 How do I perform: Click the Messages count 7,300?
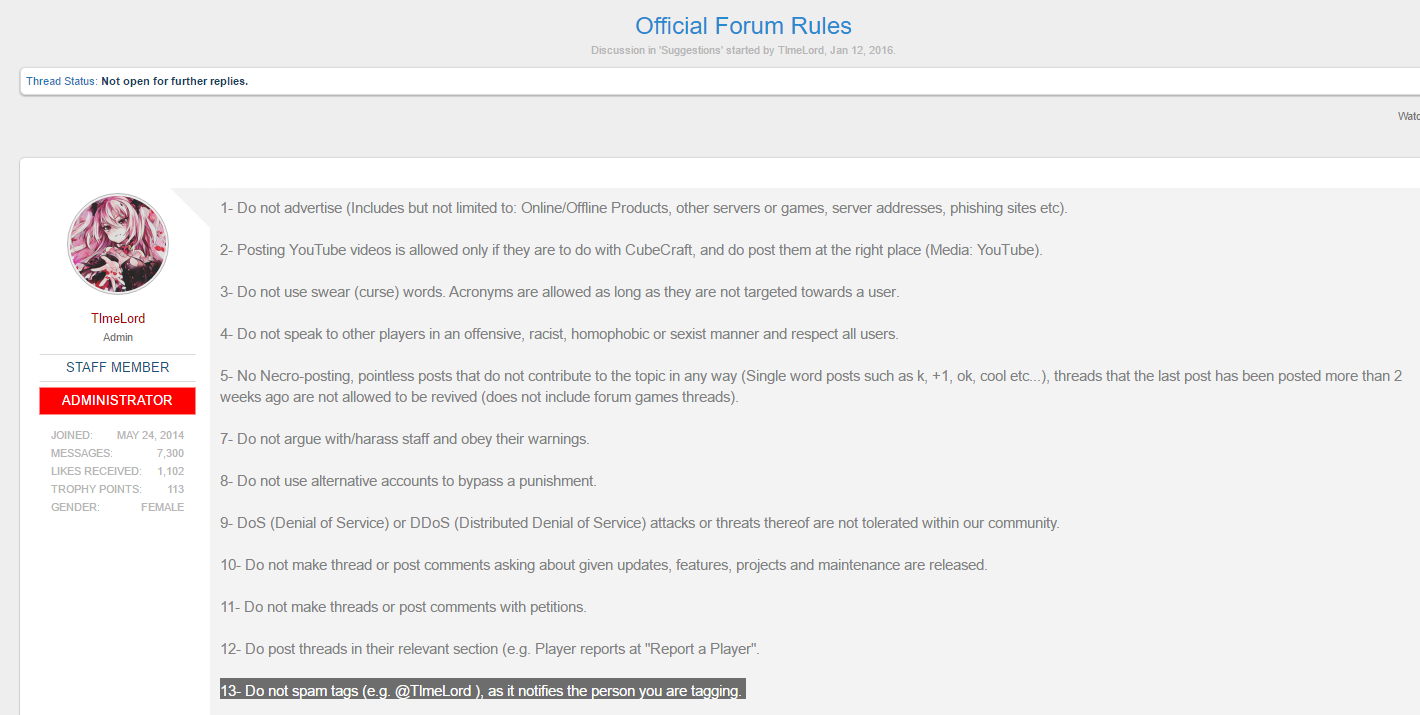[x=170, y=453]
